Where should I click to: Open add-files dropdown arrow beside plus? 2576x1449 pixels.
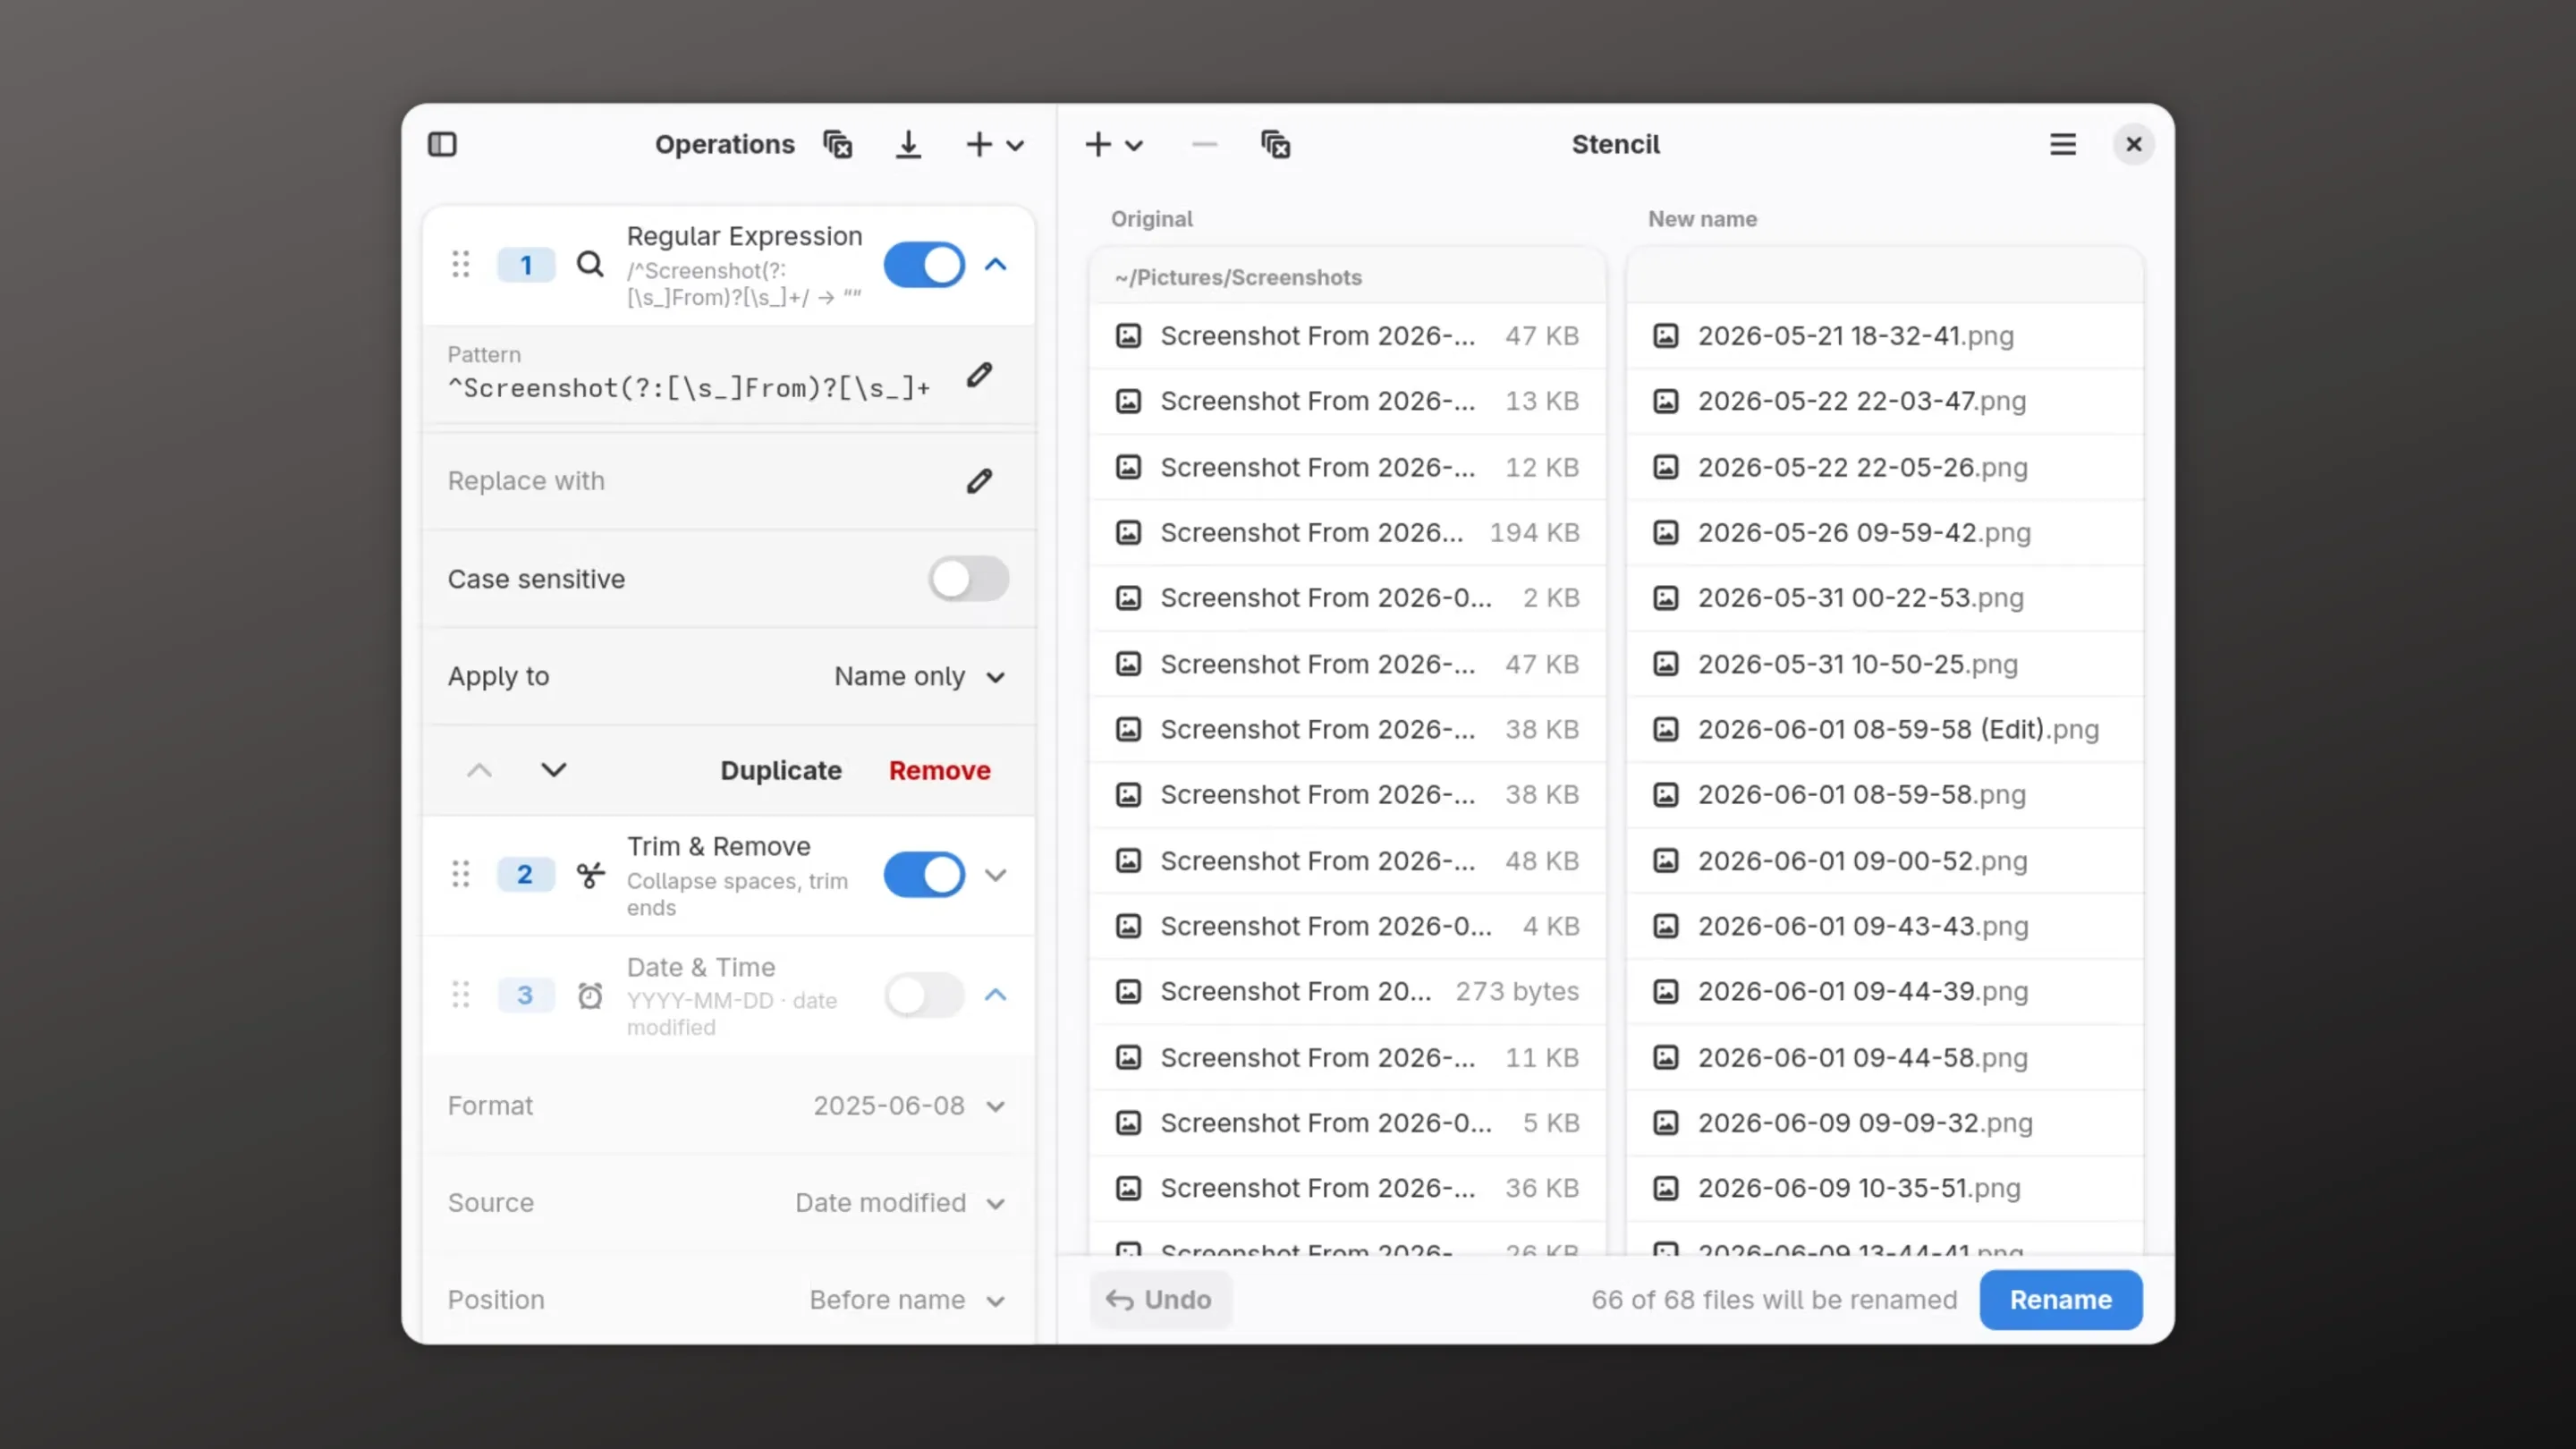point(1134,146)
